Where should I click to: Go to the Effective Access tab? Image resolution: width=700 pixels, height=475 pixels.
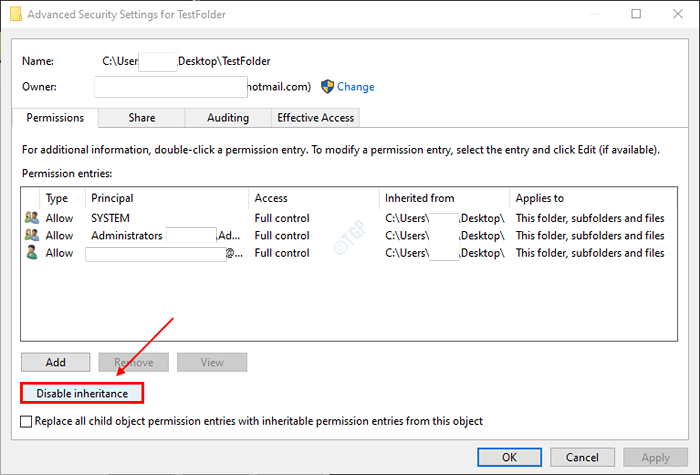click(x=315, y=118)
